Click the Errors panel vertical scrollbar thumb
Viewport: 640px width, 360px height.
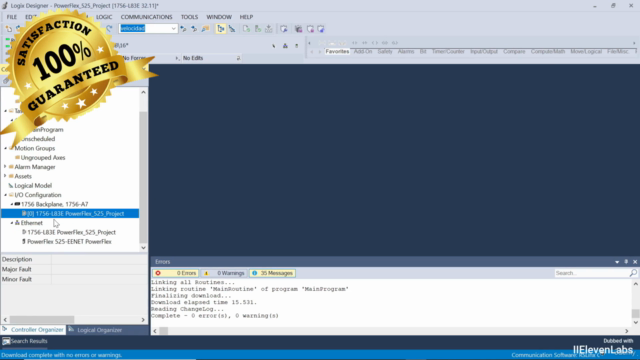point(636,313)
